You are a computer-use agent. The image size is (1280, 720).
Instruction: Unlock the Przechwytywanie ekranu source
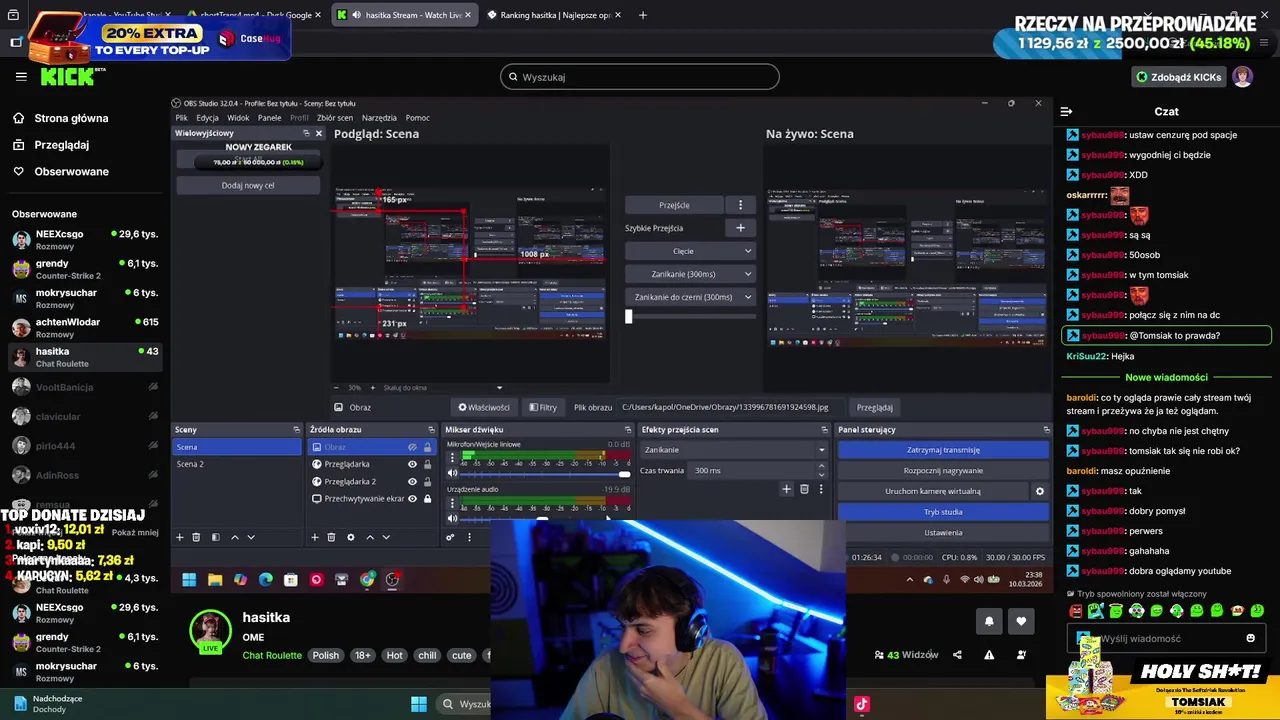point(427,498)
